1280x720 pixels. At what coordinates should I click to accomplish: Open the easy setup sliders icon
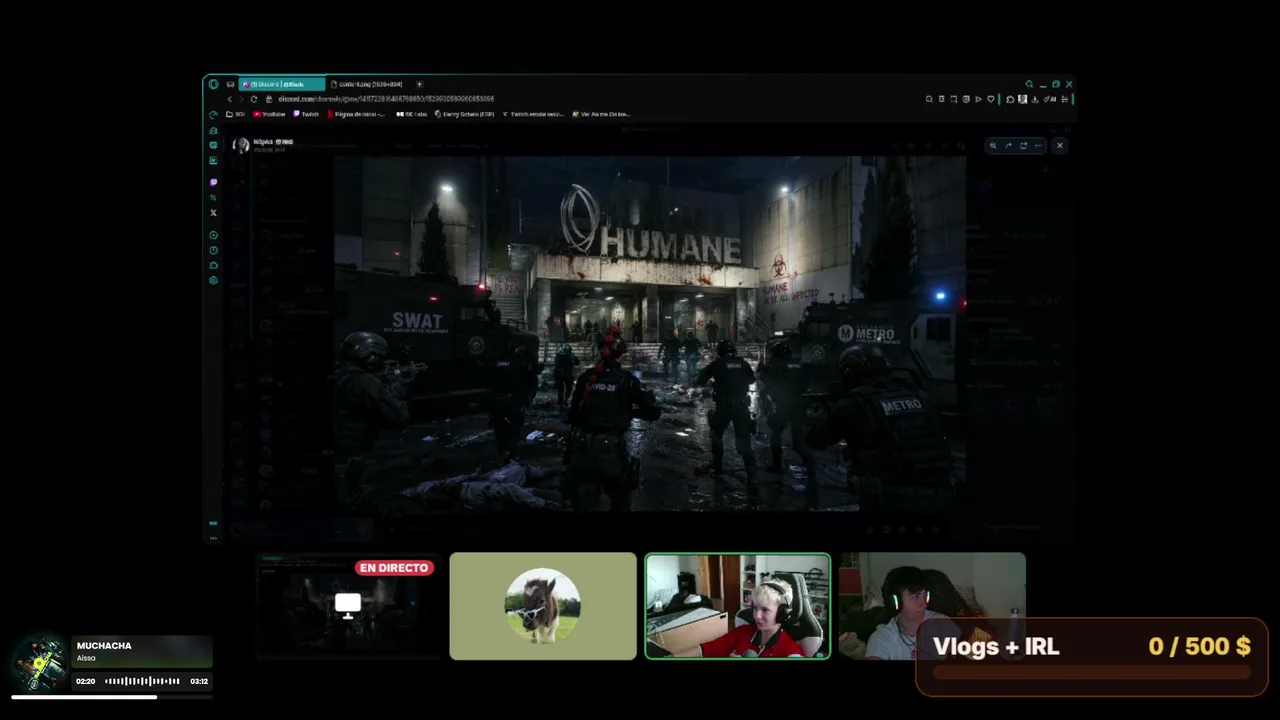pyautogui.click(x=1066, y=99)
